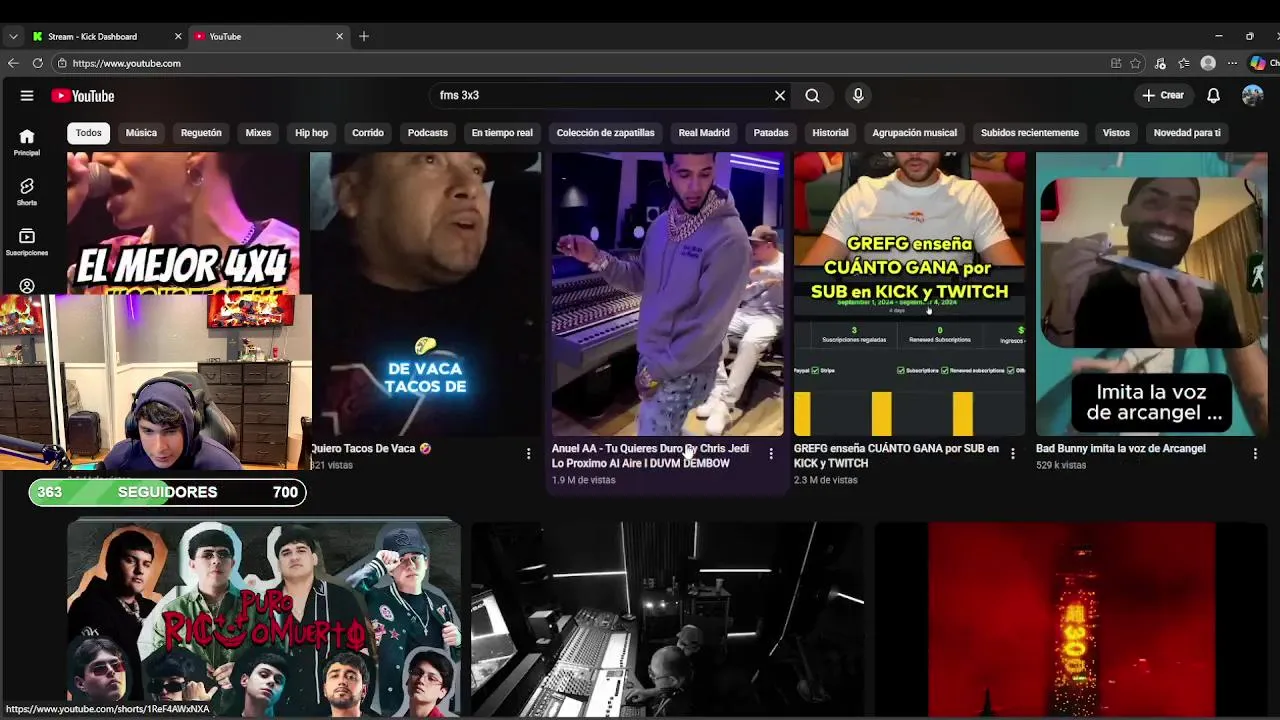Go back with the browser back arrow
Viewport: 1280px width, 720px height.
point(13,63)
